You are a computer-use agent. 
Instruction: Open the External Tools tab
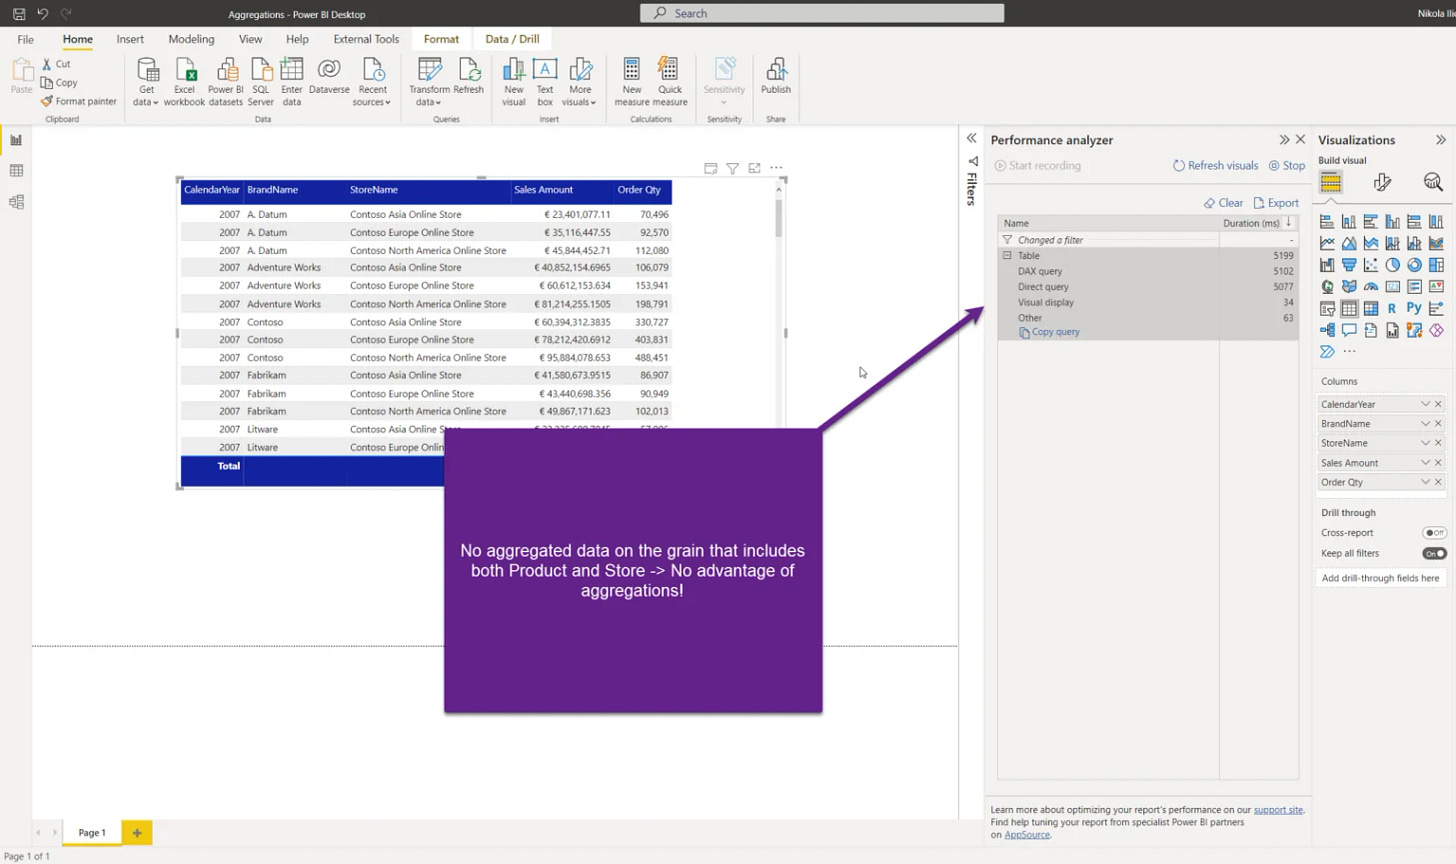pos(366,39)
